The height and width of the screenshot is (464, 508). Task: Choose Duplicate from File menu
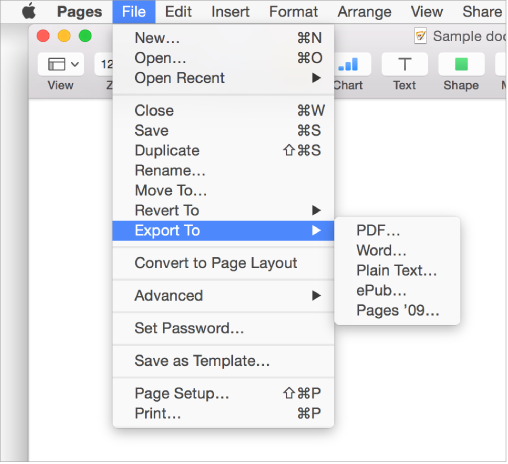[x=223, y=150]
